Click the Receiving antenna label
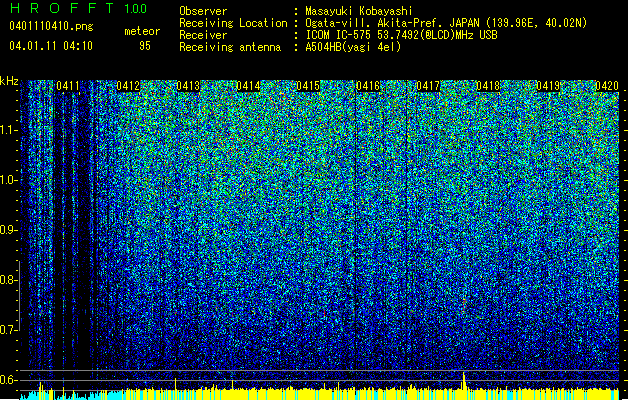The height and width of the screenshot is (400, 629). 230,47
